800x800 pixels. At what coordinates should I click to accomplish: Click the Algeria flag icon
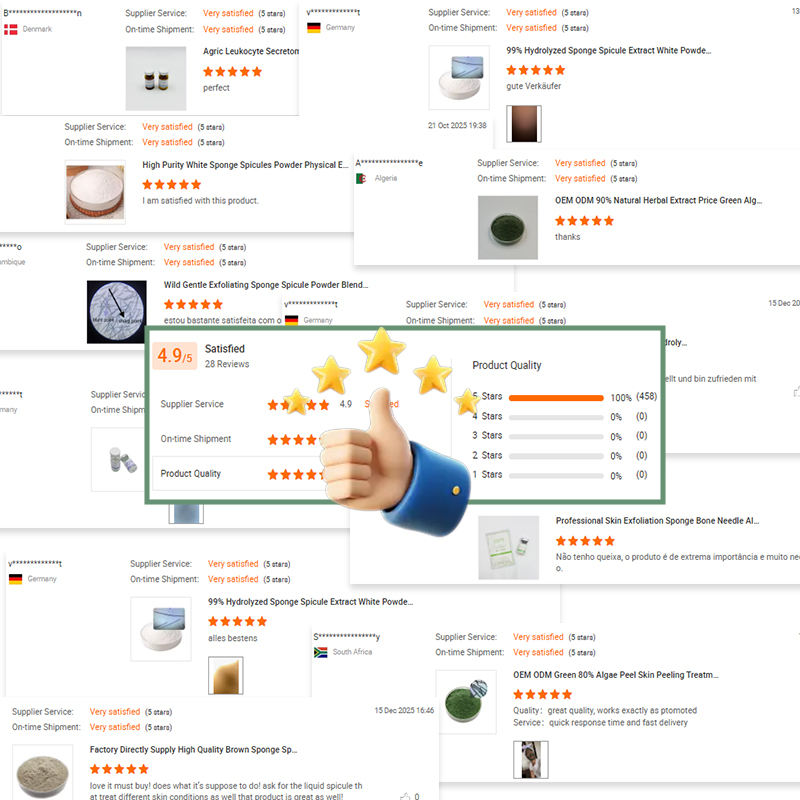pyautogui.click(x=361, y=179)
